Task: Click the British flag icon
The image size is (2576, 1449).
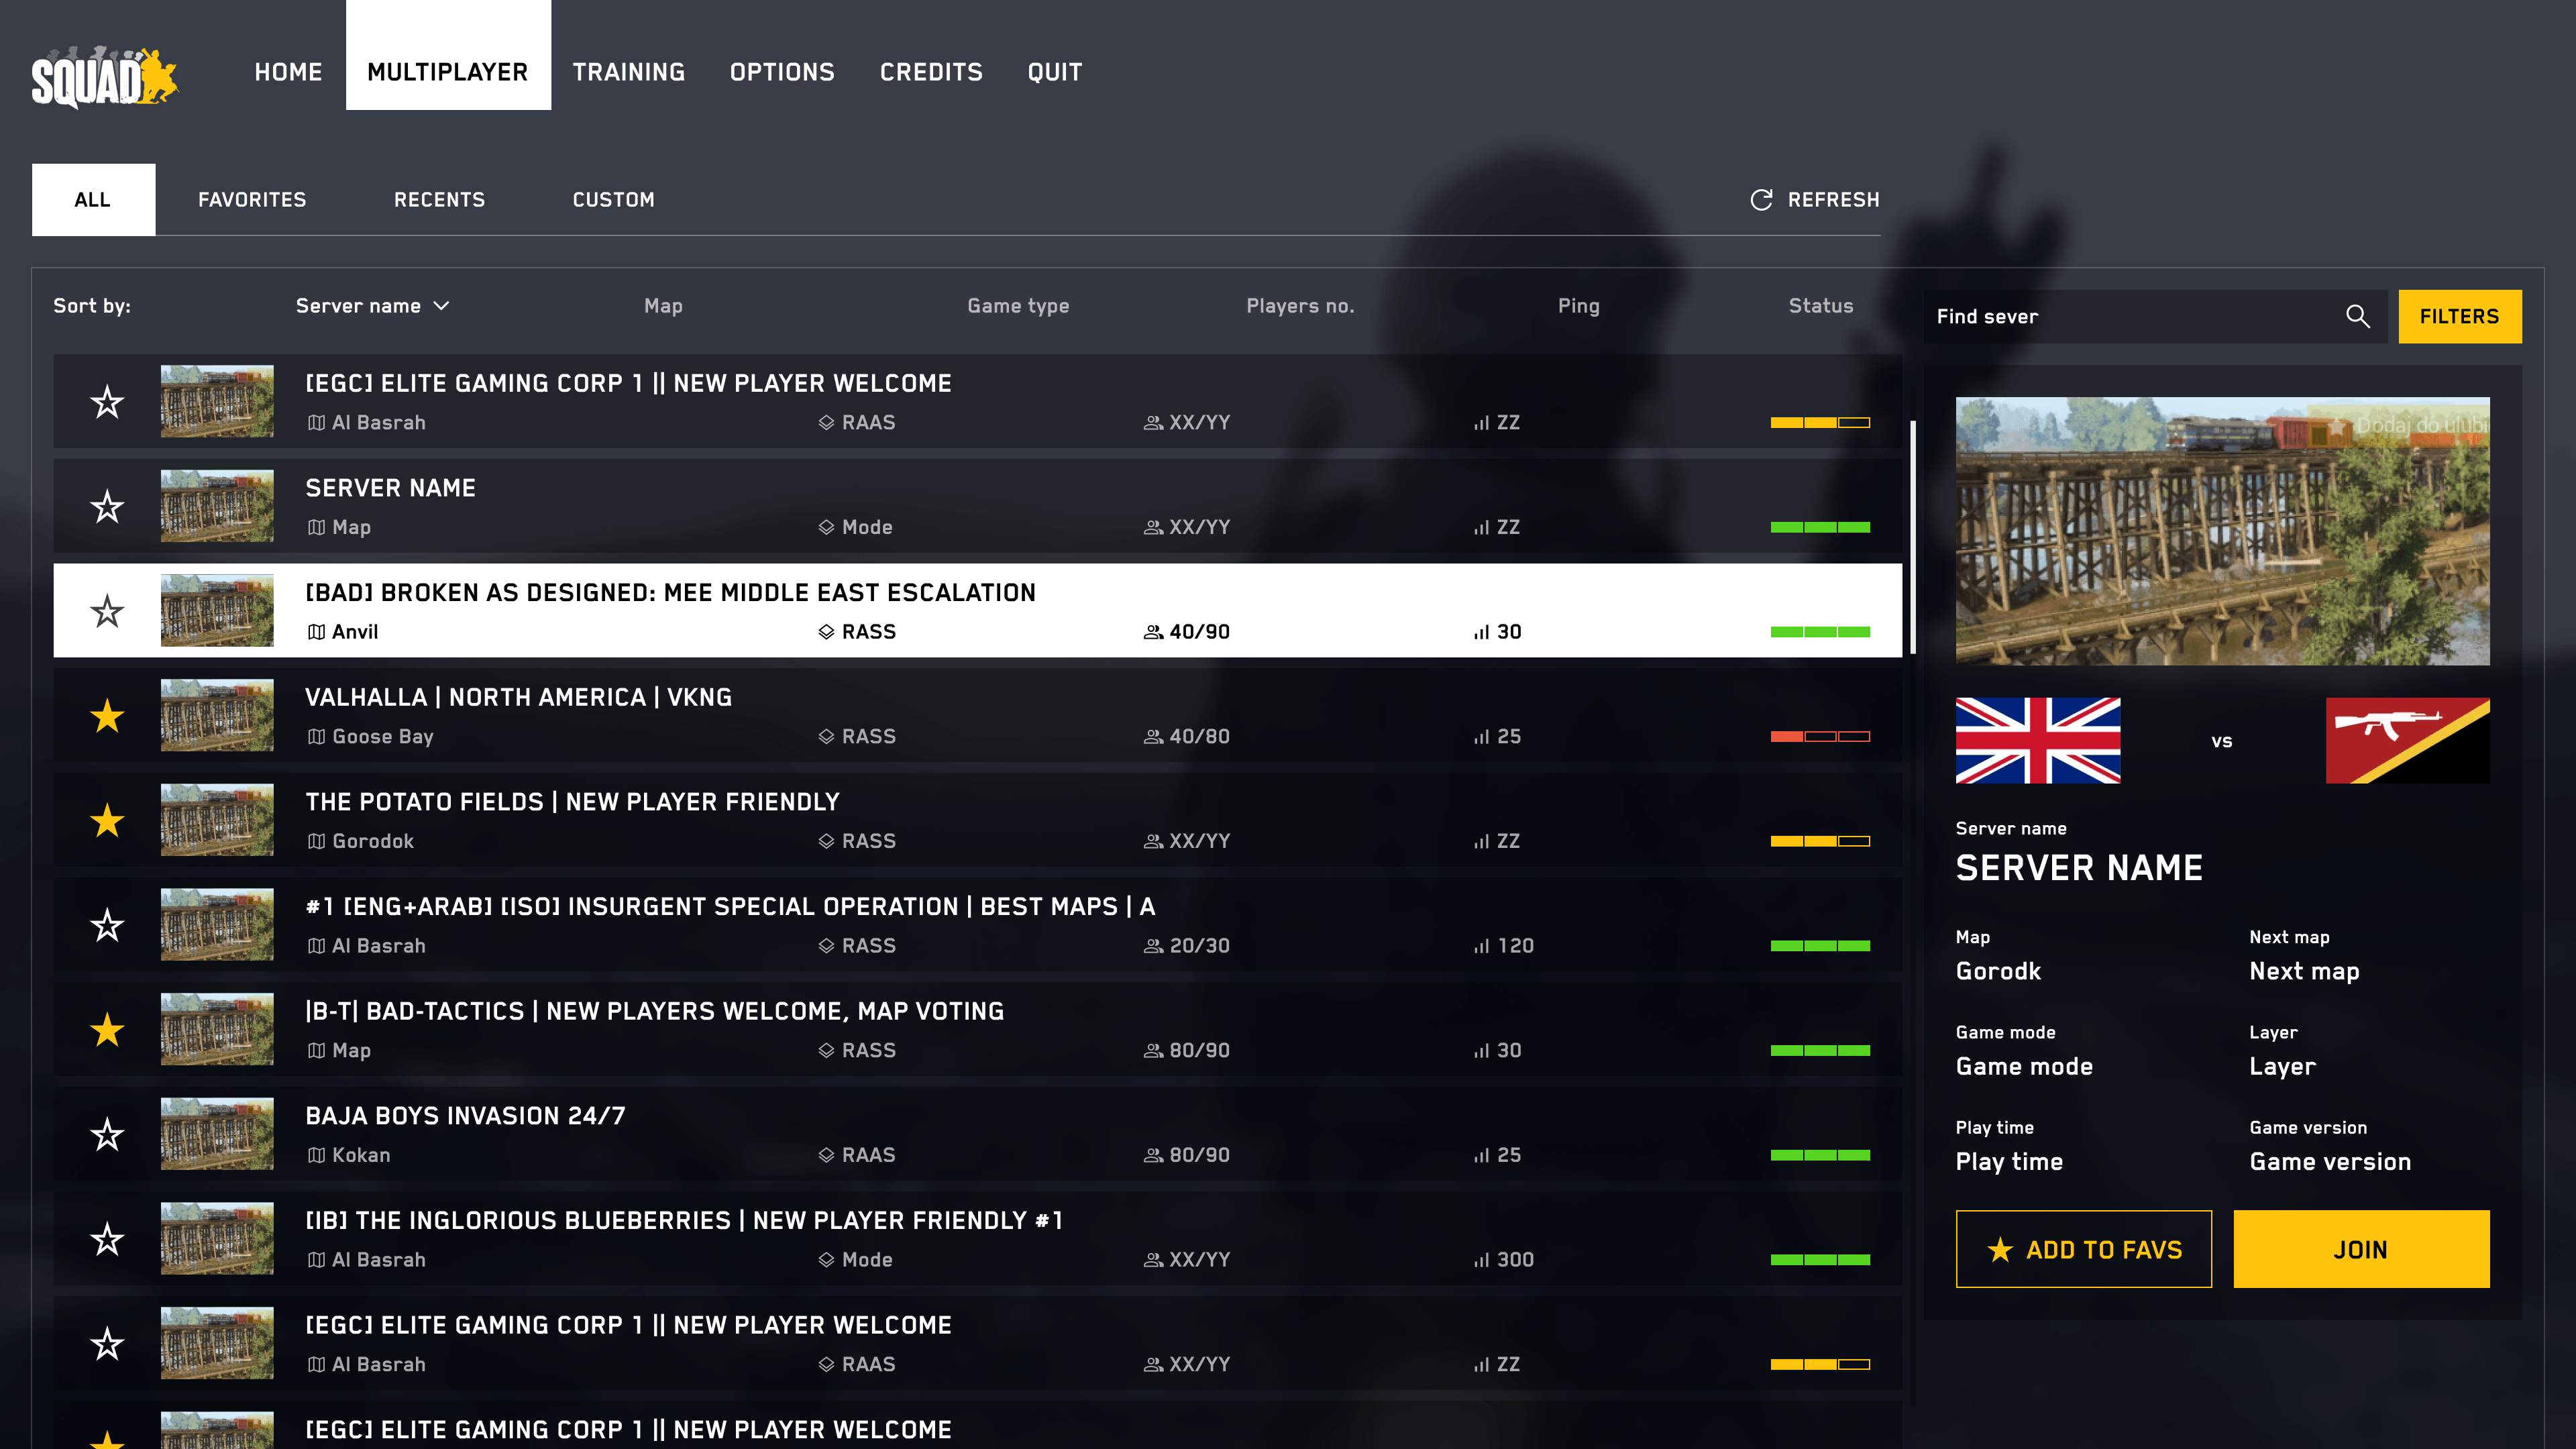Action: pyautogui.click(x=2037, y=740)
